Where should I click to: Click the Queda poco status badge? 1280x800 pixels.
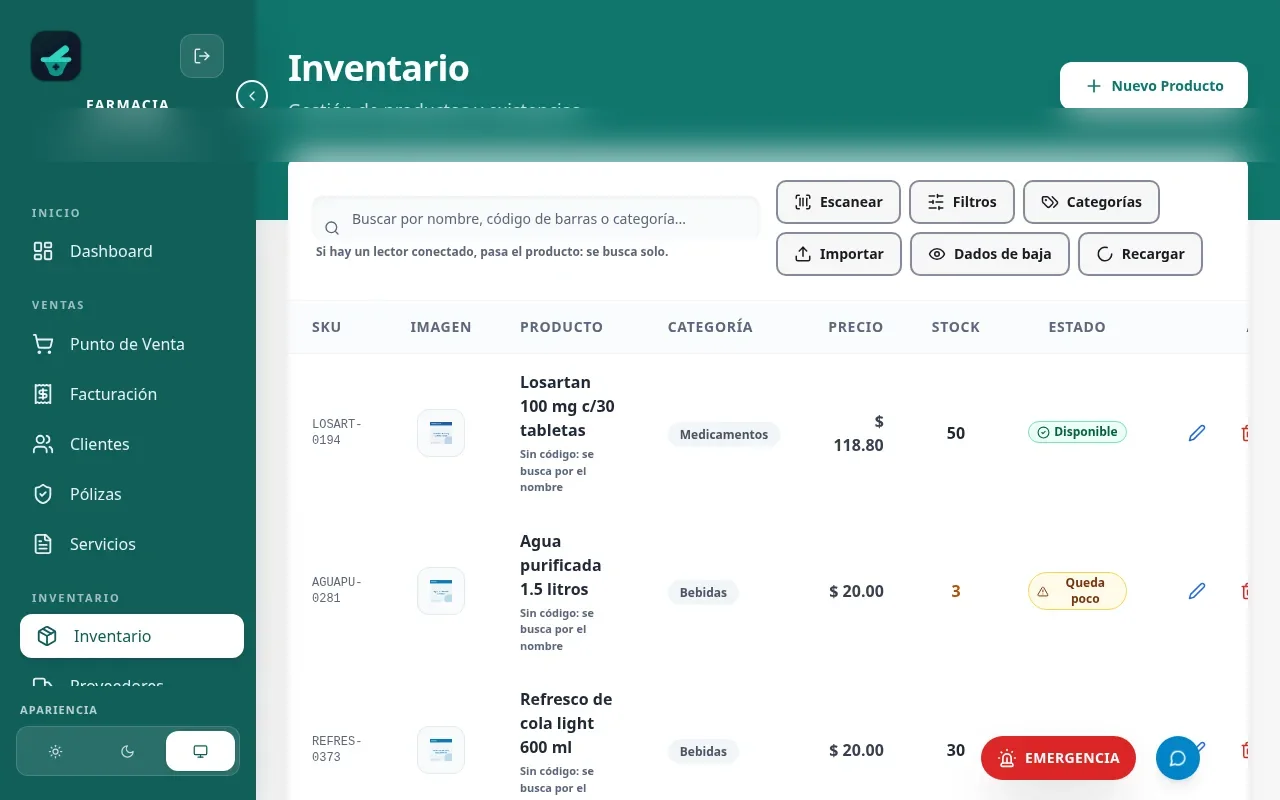tap(1077, 591)
